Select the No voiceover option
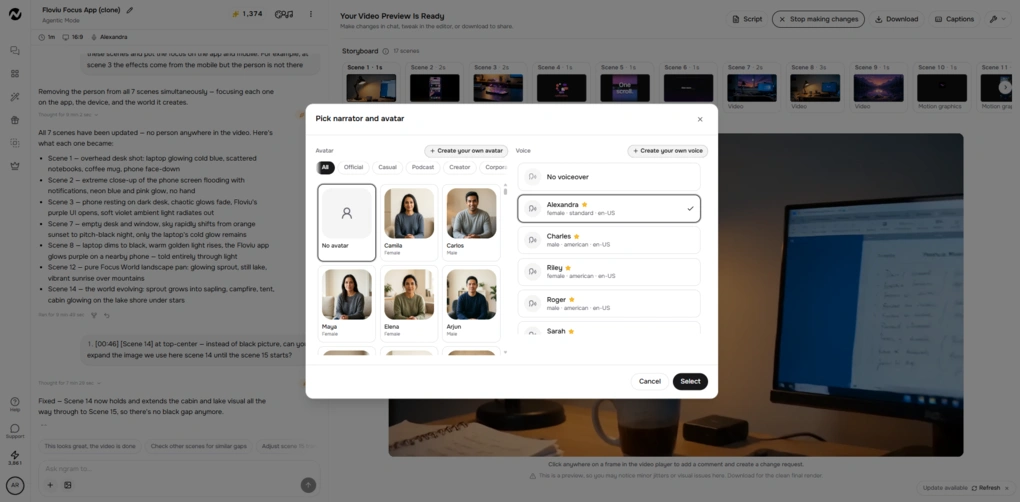Screen dimensions: 1020x502 609,177
